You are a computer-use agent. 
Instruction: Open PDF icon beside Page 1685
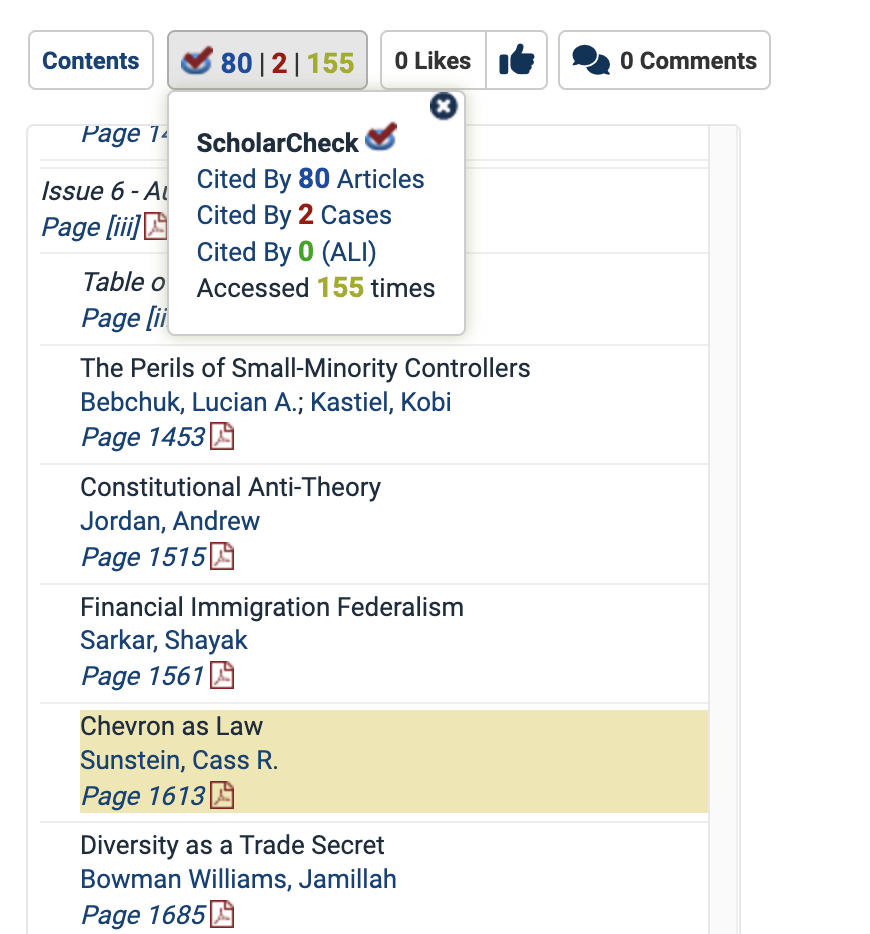[222, 914]
